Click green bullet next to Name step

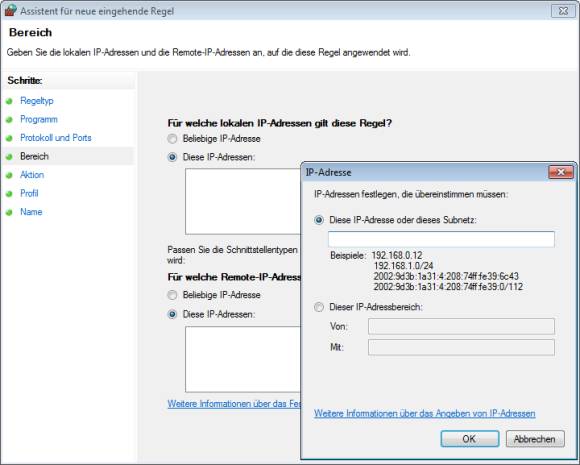click(10, 212)
